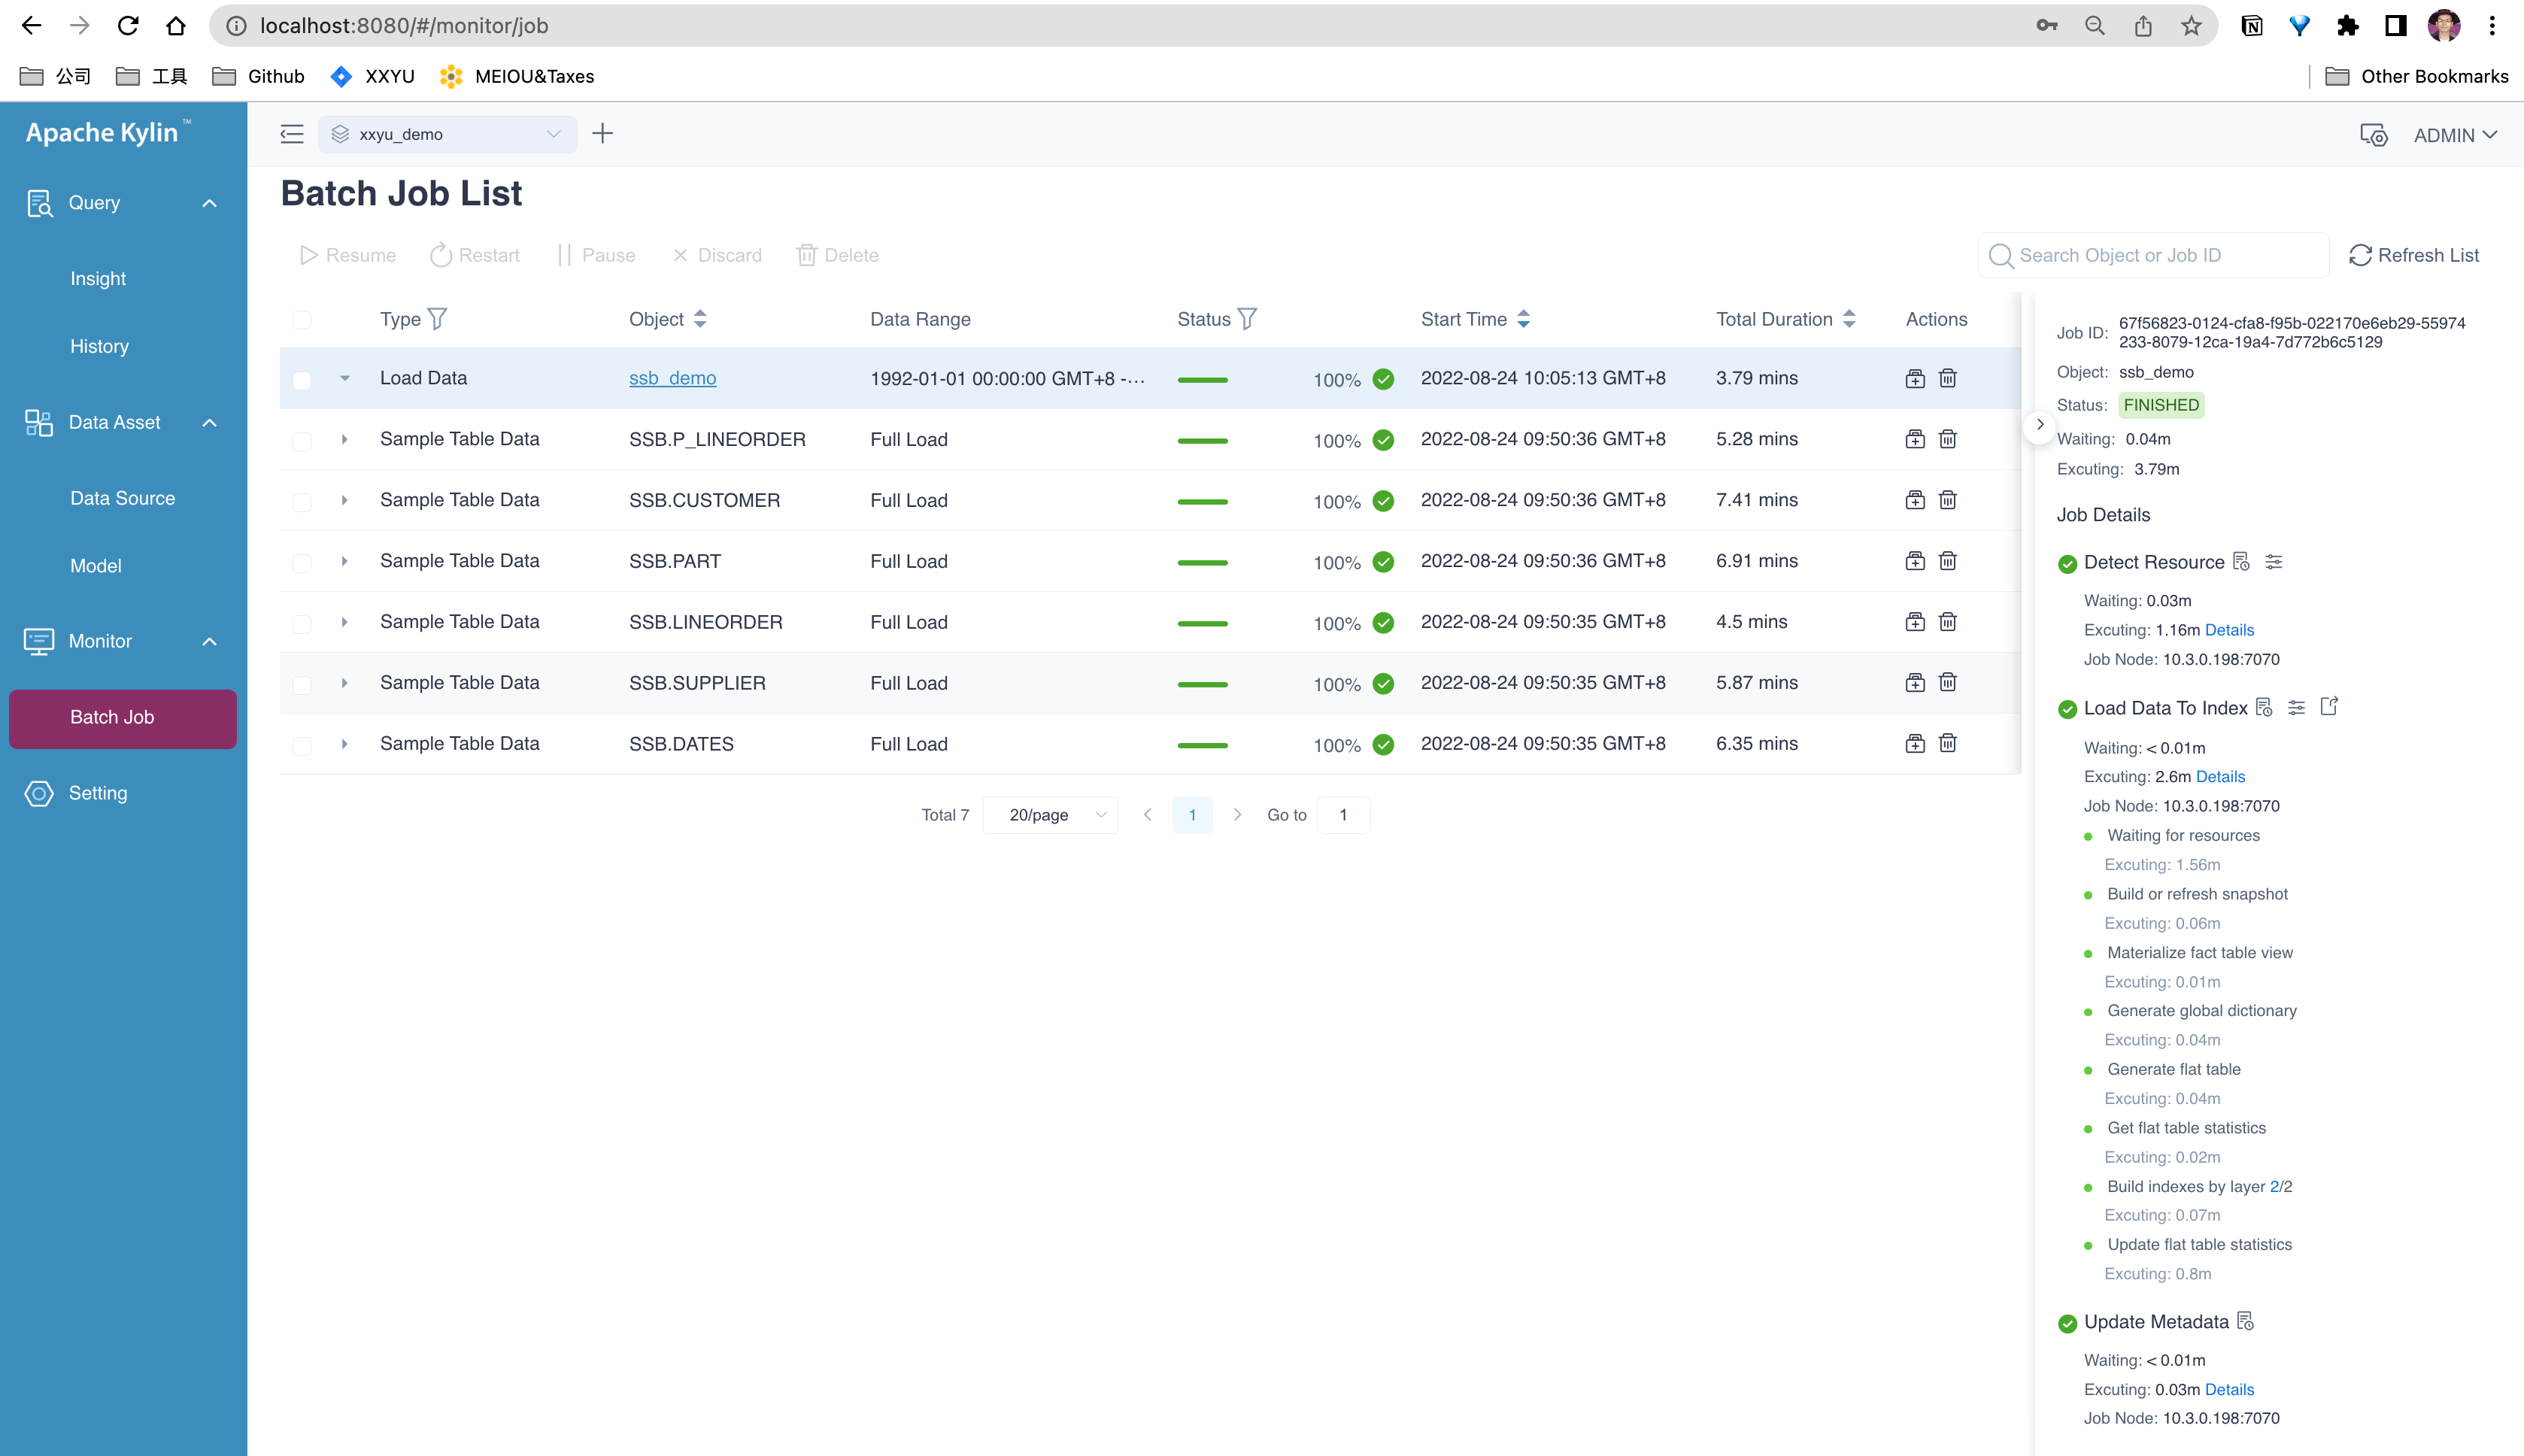Click the plus icon to add project

(x=602, y=134)
